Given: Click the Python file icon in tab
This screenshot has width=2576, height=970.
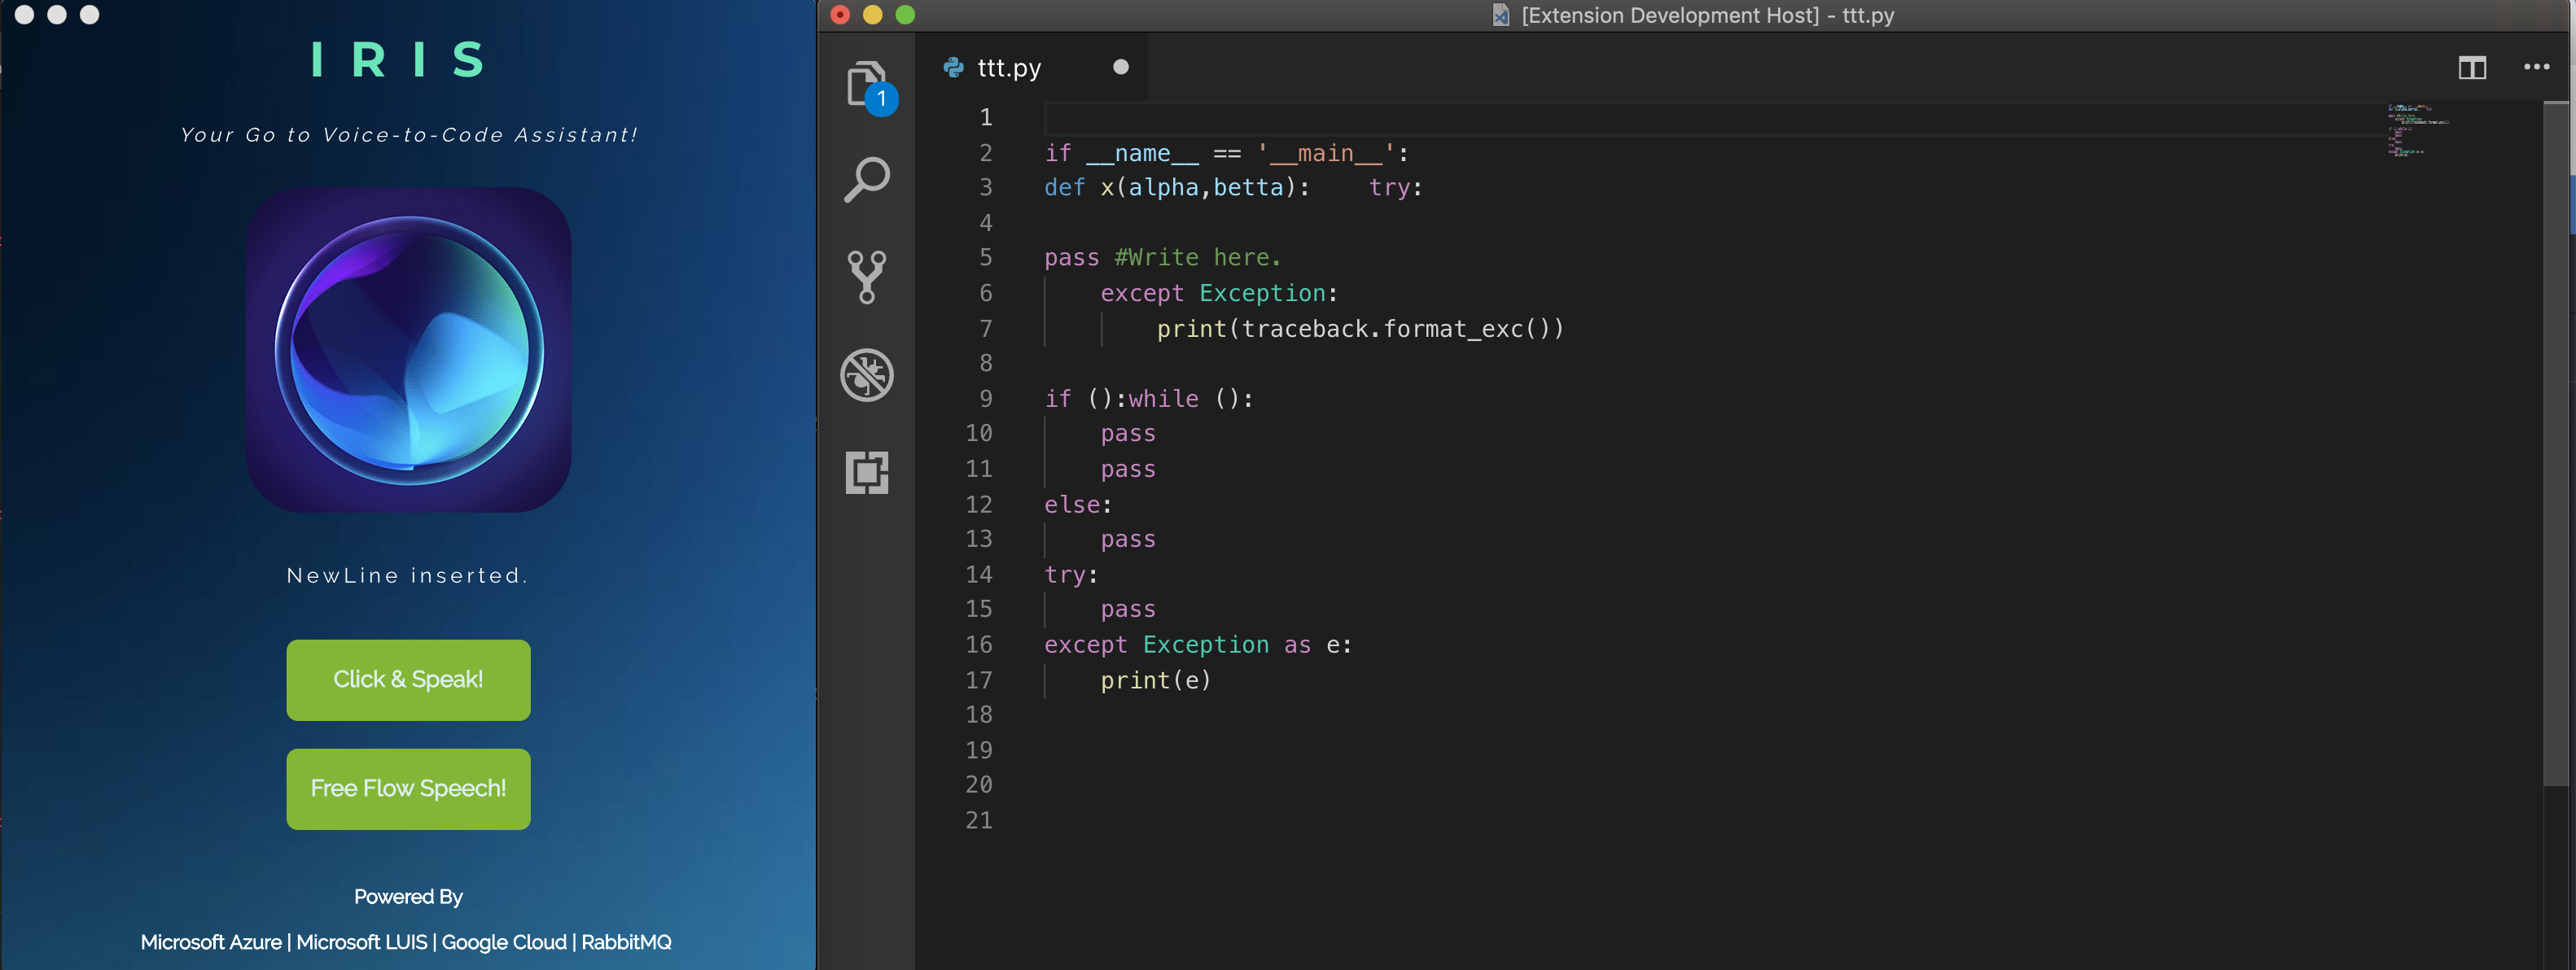Looking at the screenshot, I should (x=953, y=67).
